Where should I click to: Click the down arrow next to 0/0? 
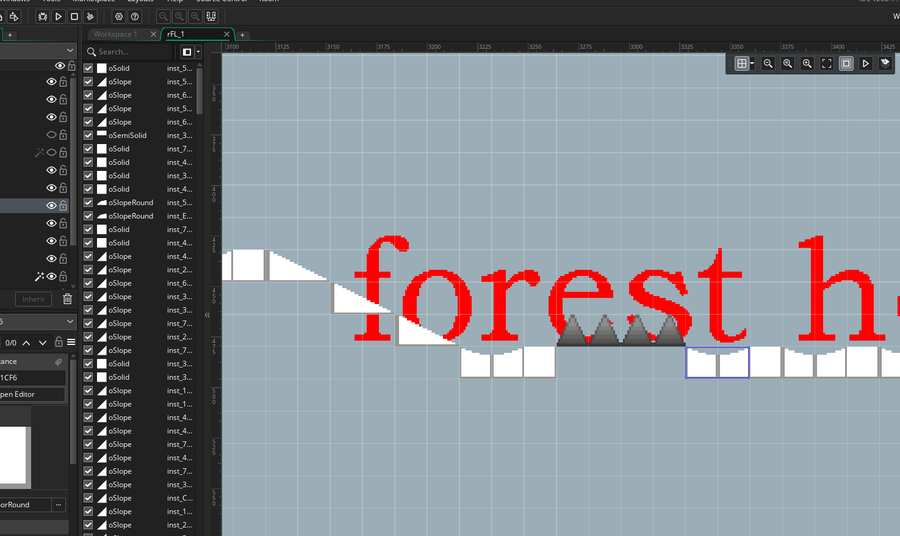coord(42,343)
